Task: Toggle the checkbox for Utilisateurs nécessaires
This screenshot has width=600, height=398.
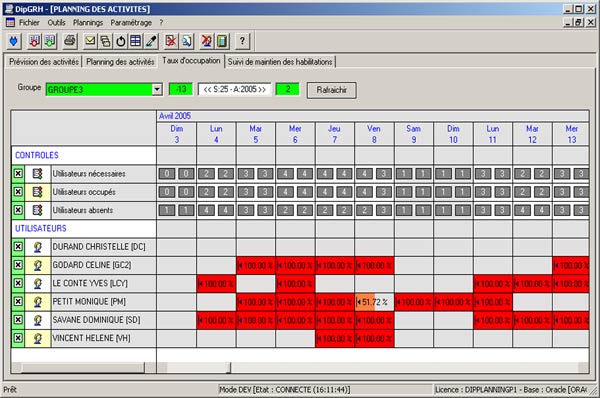Action: click(x=18, y=174)
